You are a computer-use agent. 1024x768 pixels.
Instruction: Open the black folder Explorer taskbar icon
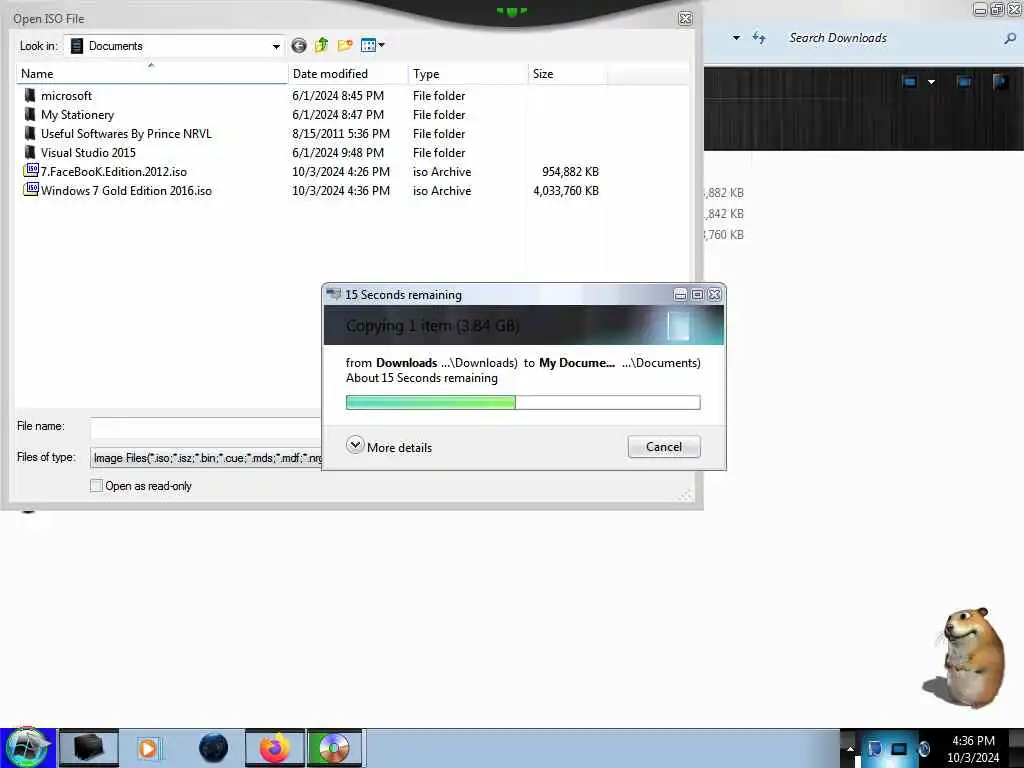[88, 748]
